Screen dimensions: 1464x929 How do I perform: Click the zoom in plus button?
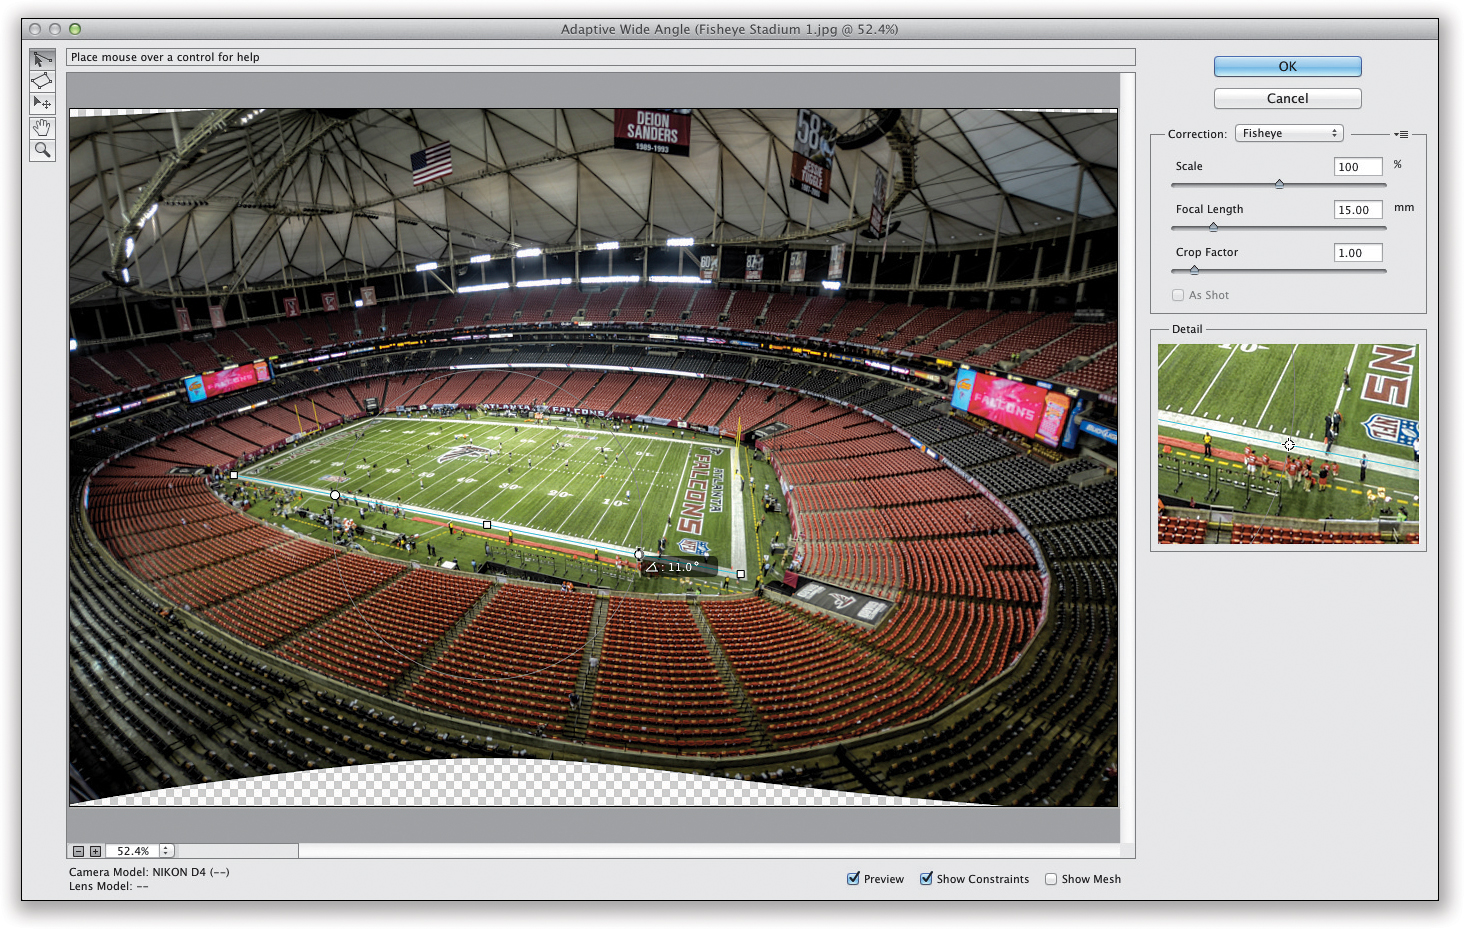click(95, 851)
